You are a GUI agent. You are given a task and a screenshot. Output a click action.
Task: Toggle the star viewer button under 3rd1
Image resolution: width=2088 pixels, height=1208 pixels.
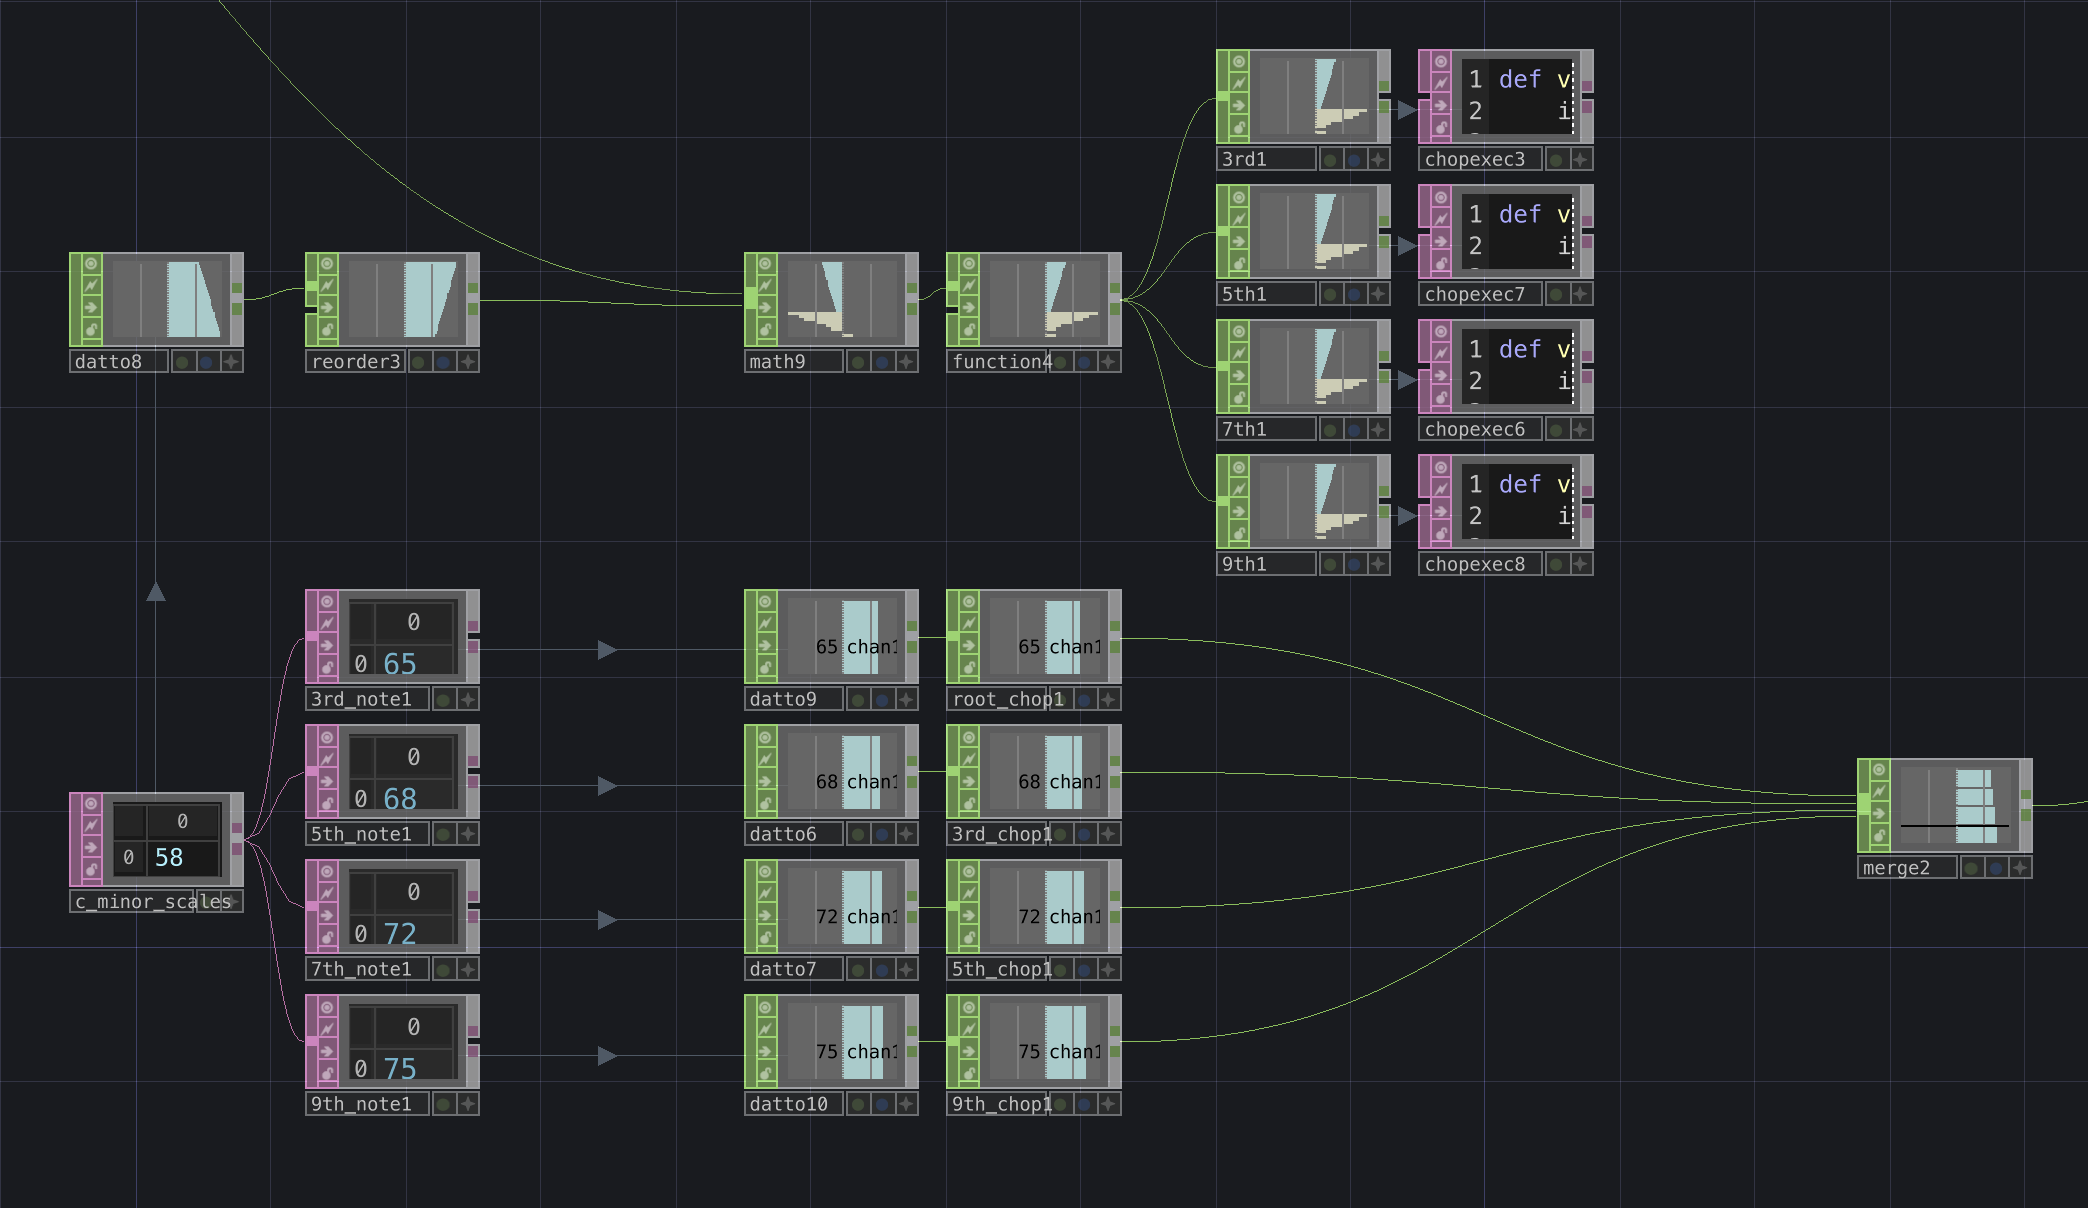[1379, 159]
